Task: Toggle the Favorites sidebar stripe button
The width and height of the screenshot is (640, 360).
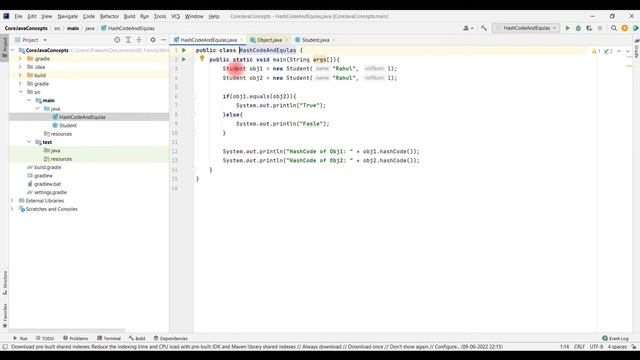Action: 4,316
